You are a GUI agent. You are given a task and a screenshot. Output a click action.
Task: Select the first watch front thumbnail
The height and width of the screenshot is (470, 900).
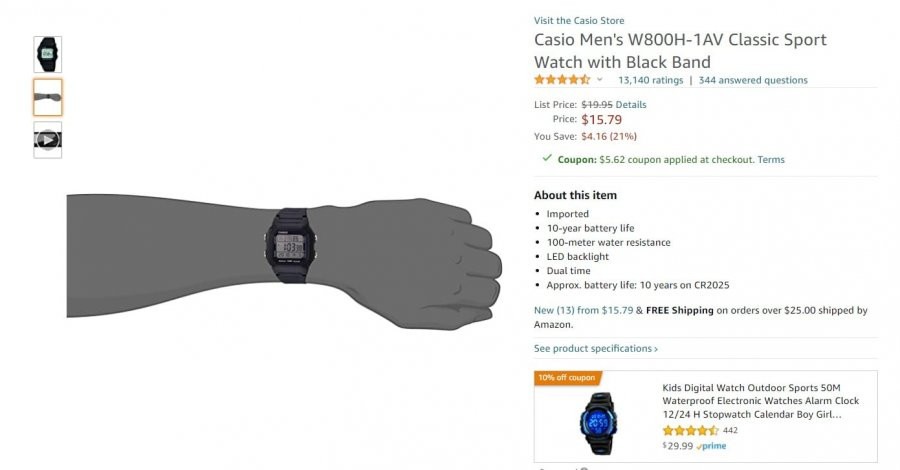tap(48, 55)
